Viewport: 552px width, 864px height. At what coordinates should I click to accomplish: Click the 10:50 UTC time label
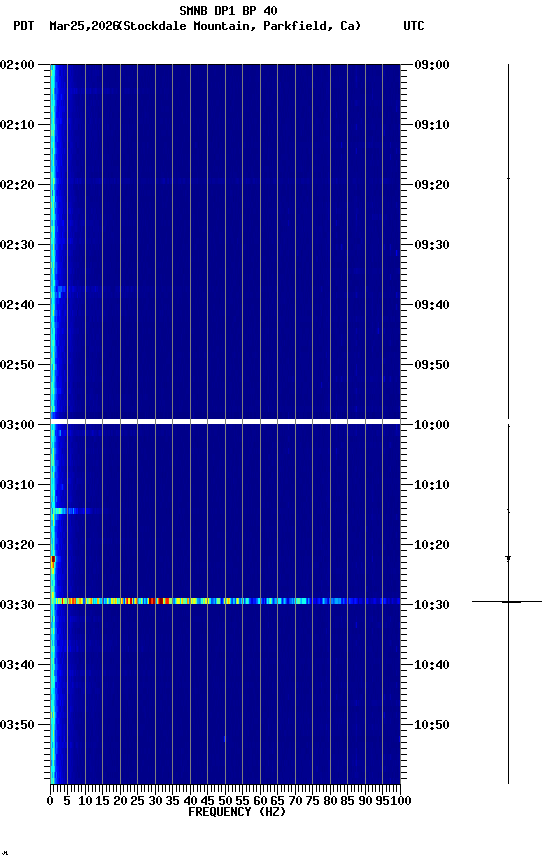click(x=432, y=725)
